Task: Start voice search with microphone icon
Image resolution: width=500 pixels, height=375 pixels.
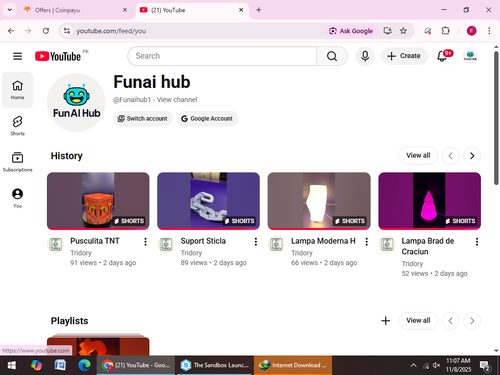Action: [365, 56]
